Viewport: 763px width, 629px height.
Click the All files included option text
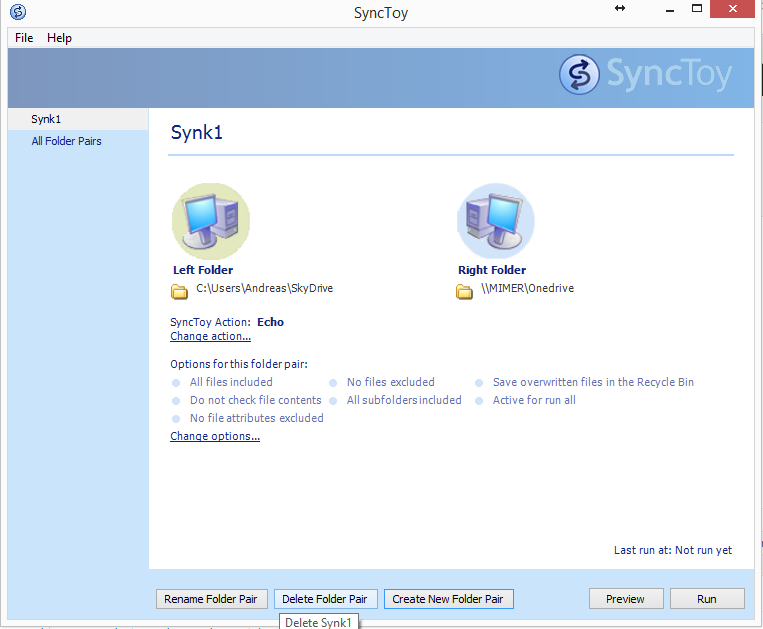pos(231,382)
